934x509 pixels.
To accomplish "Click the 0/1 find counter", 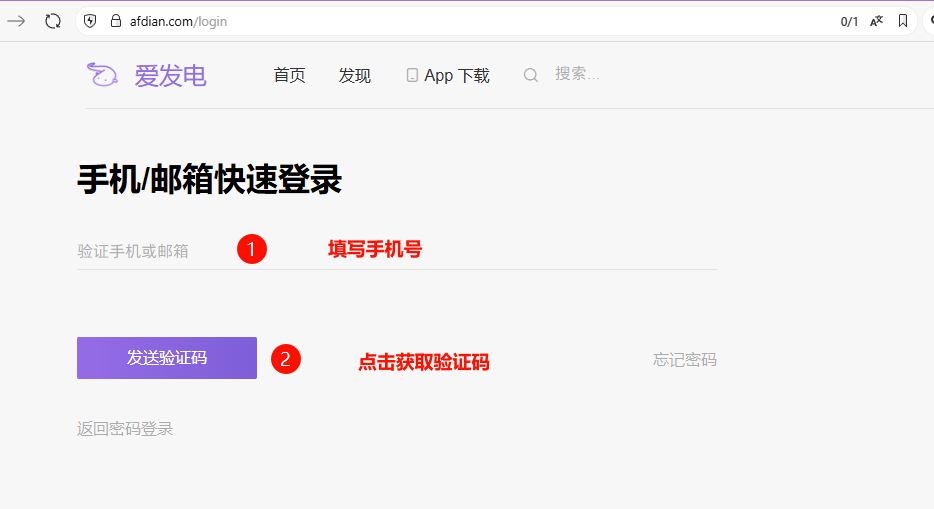I will [x=849, y=22].
